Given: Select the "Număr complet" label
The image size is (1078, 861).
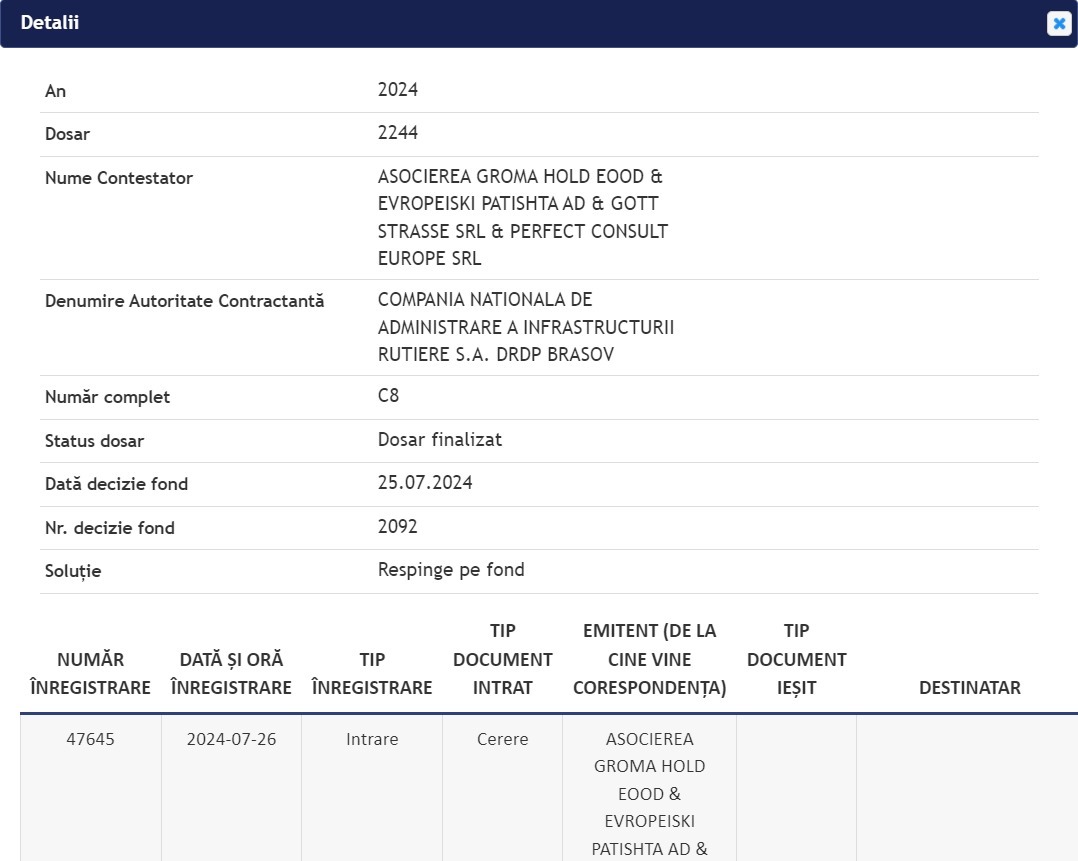Looking at the screenshot, I should click(107, 397).
